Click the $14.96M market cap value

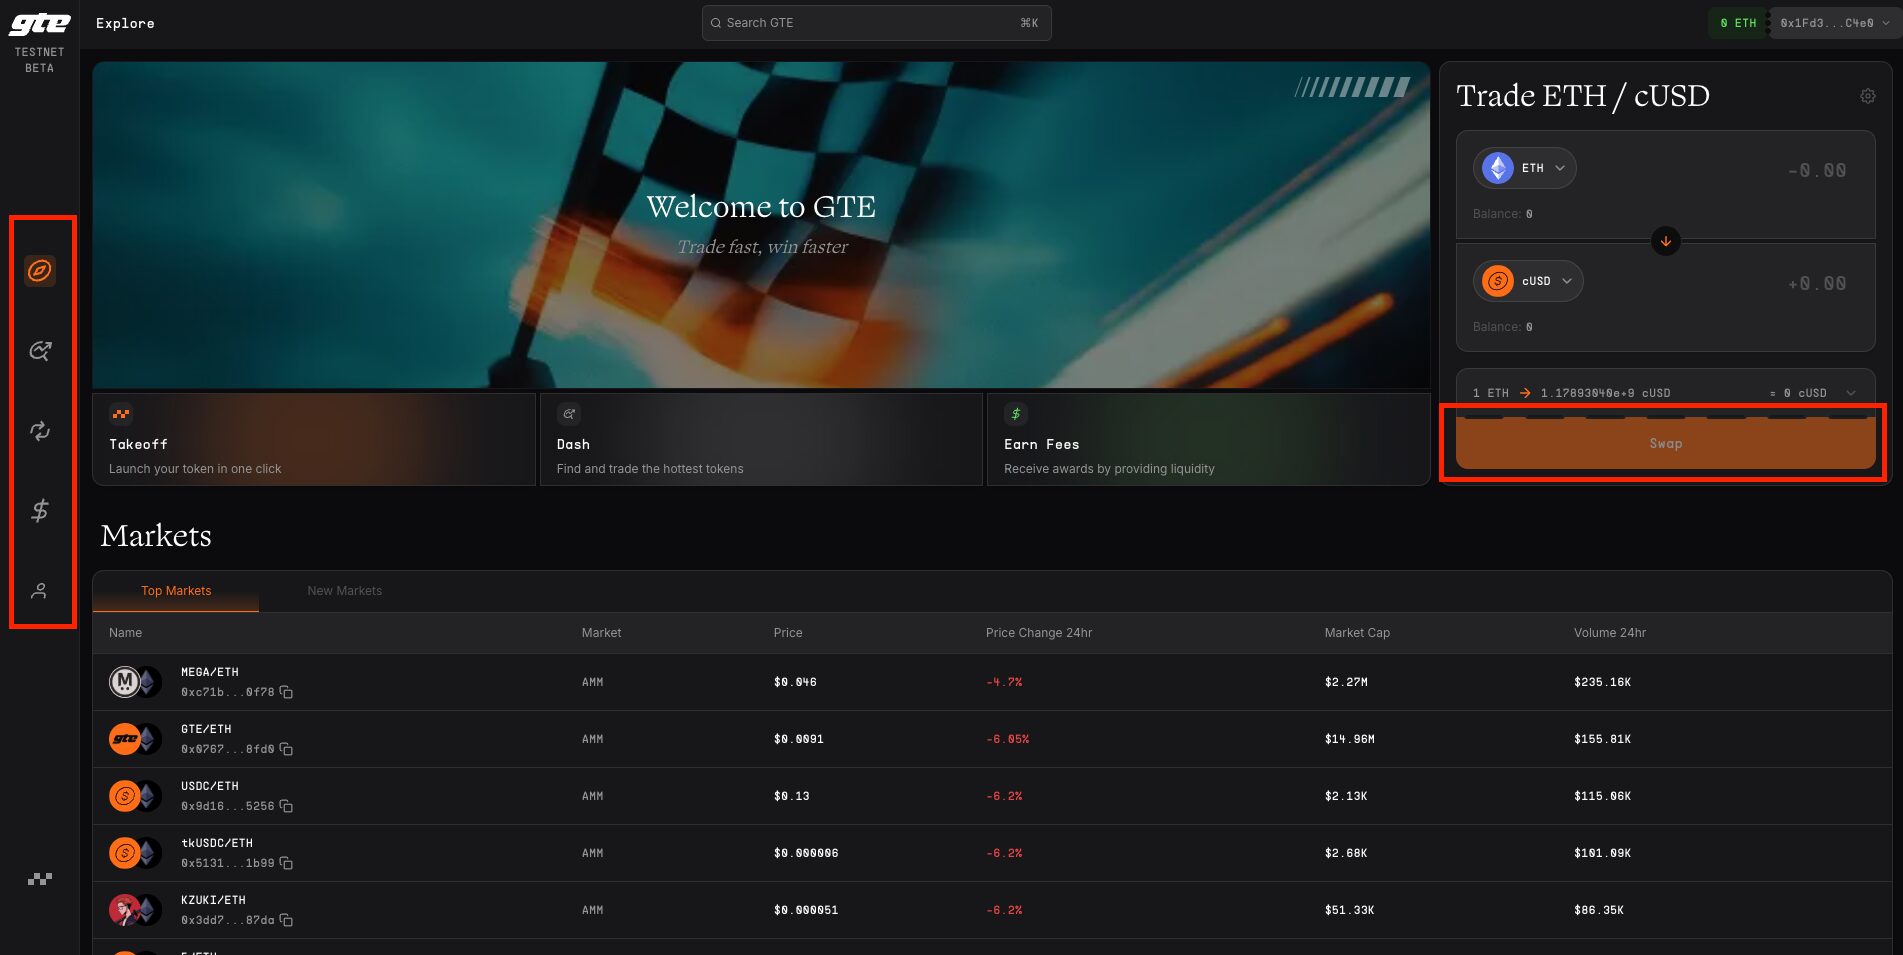pos(1349,739)
